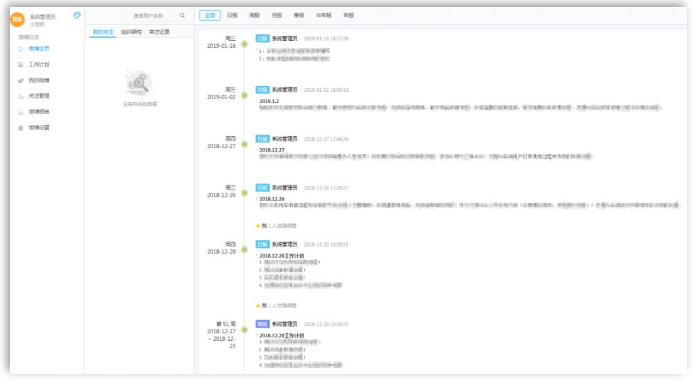This screenshot has width=698, height=384.
Task: Click the 微博设置 sidebar icon
Action: click(20, 128)
